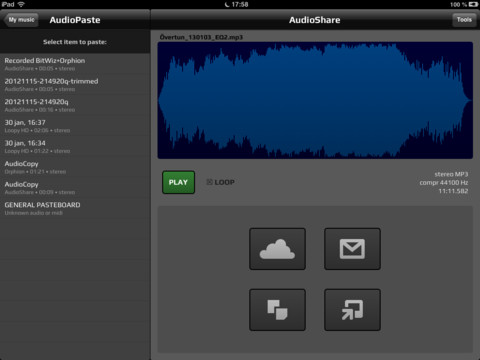Open the file in another app via the arrow icon
The image size is (480, 360).
pyautogui.click(x=352, y=310)
